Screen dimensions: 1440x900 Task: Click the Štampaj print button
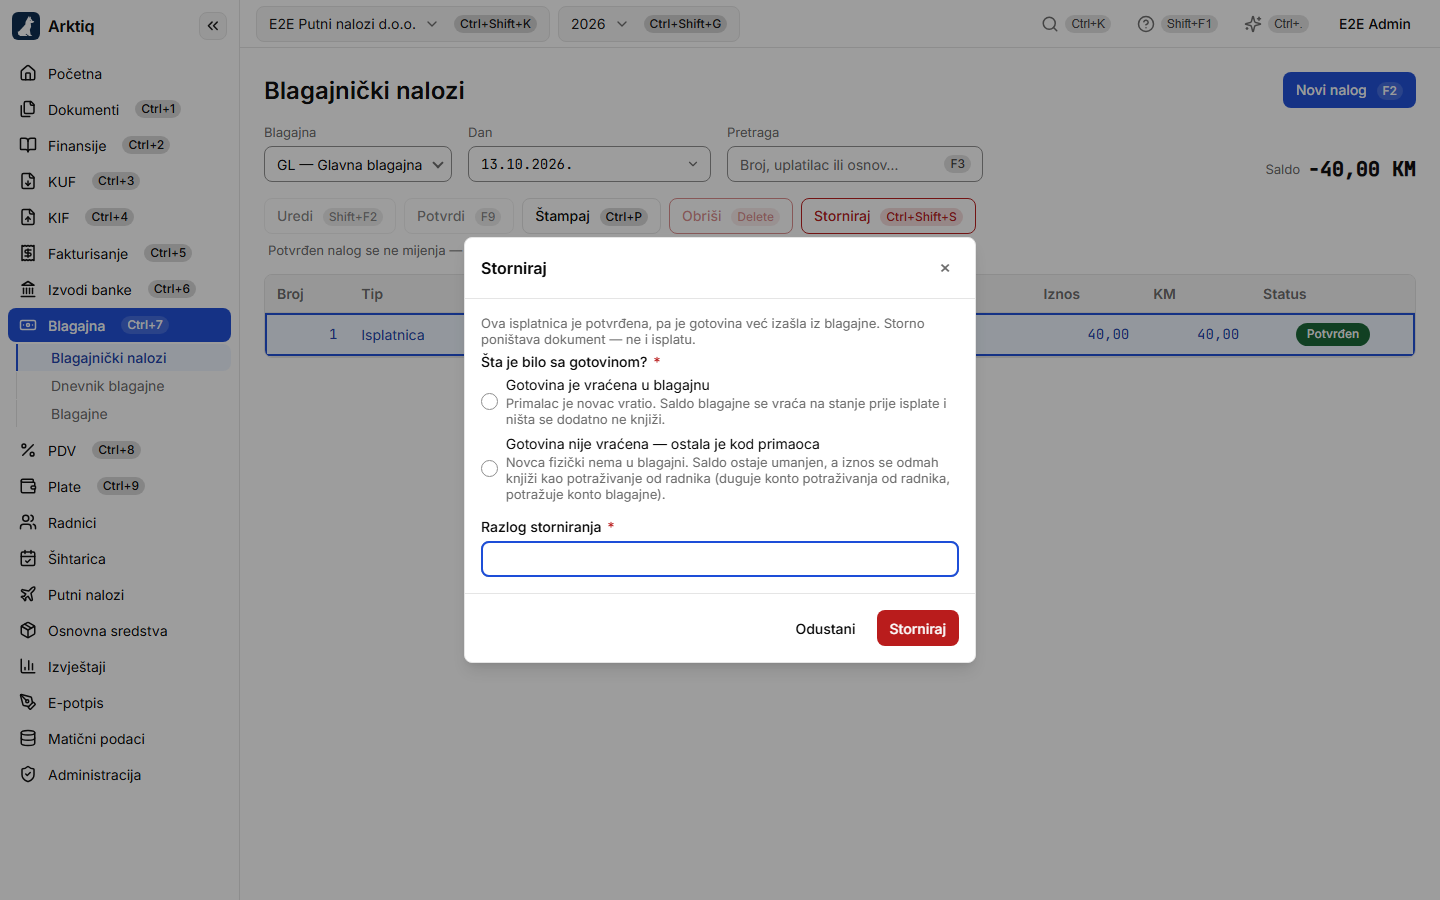[591, 216]
